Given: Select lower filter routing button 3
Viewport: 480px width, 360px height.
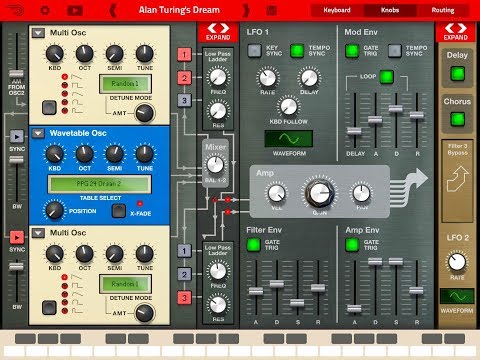Looking at the screenshot, I should tap(184, 297).
